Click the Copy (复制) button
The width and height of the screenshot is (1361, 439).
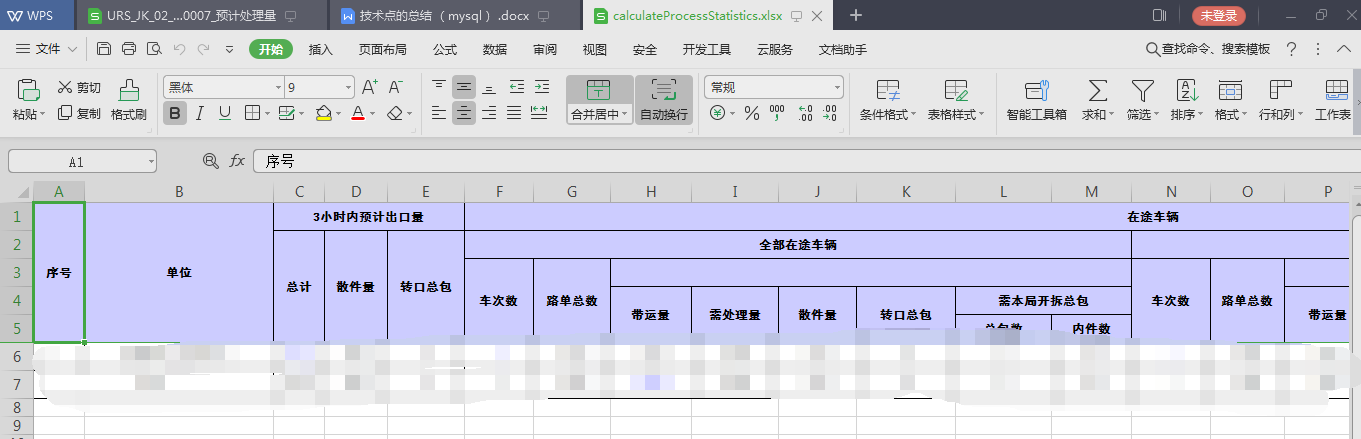(80, 113)
